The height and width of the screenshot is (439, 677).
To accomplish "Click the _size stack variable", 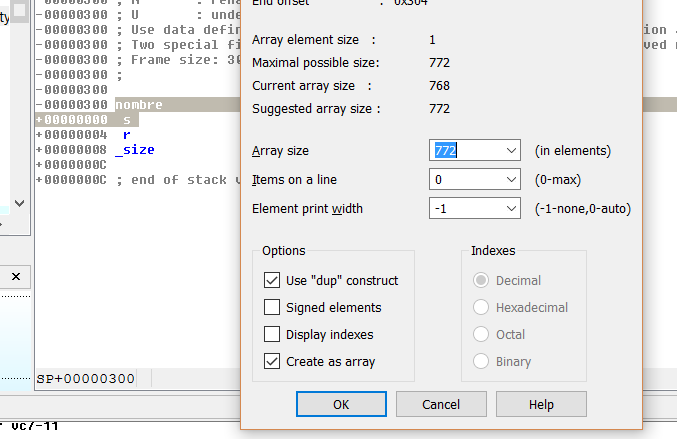I will pyautogui.click(x=135, y=150).
